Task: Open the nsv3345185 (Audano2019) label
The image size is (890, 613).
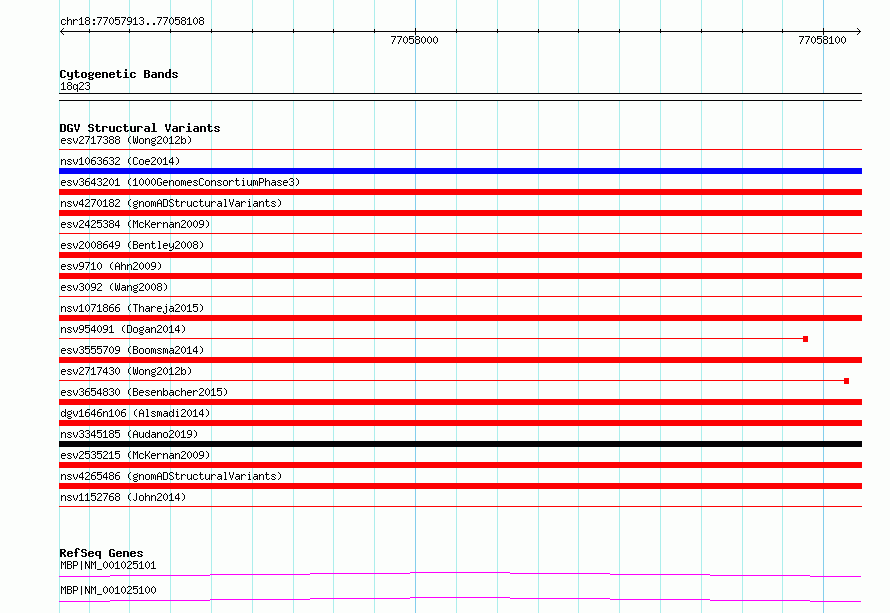Action: [x=129, y=434]
